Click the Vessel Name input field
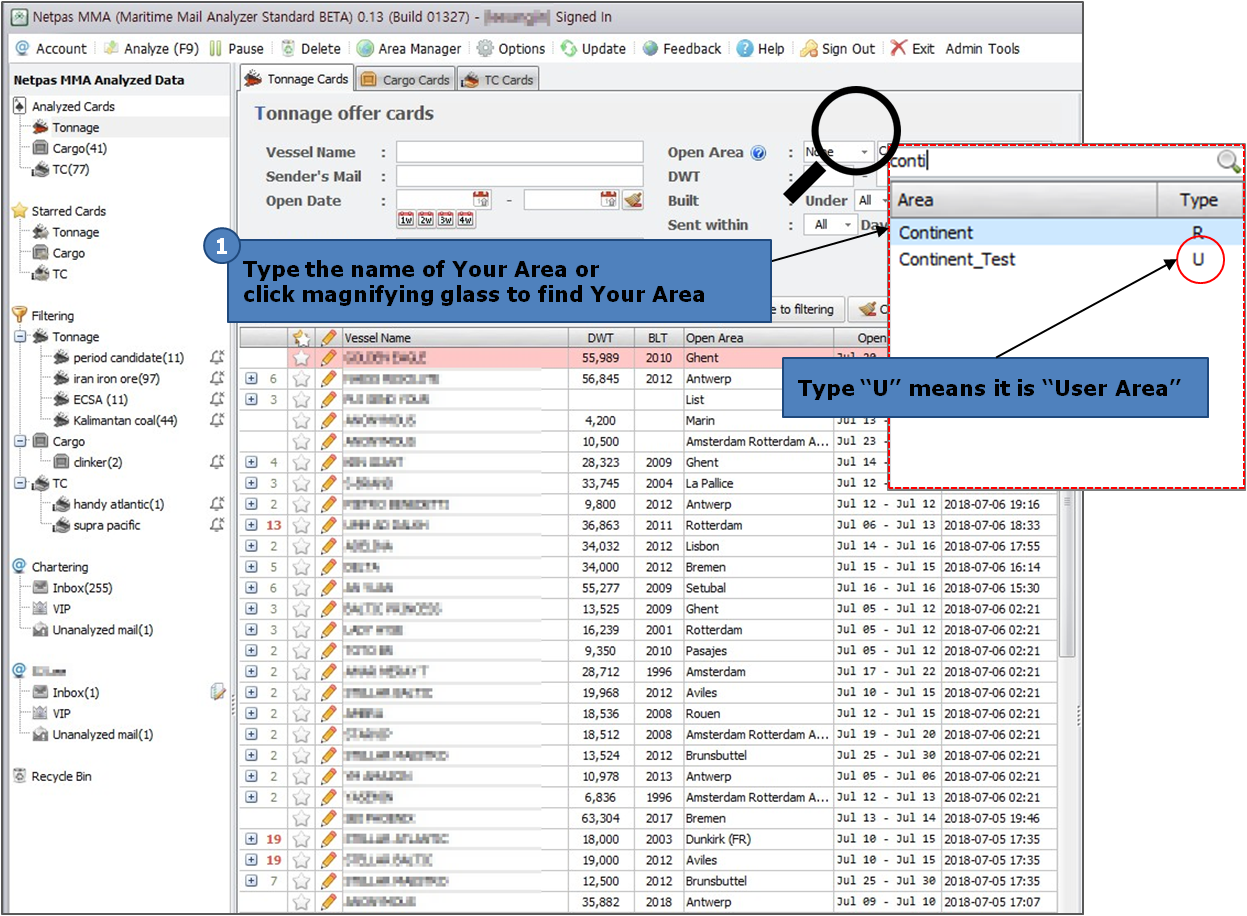The width and height of the screenshot is (1247, 916). pos(520,152)
